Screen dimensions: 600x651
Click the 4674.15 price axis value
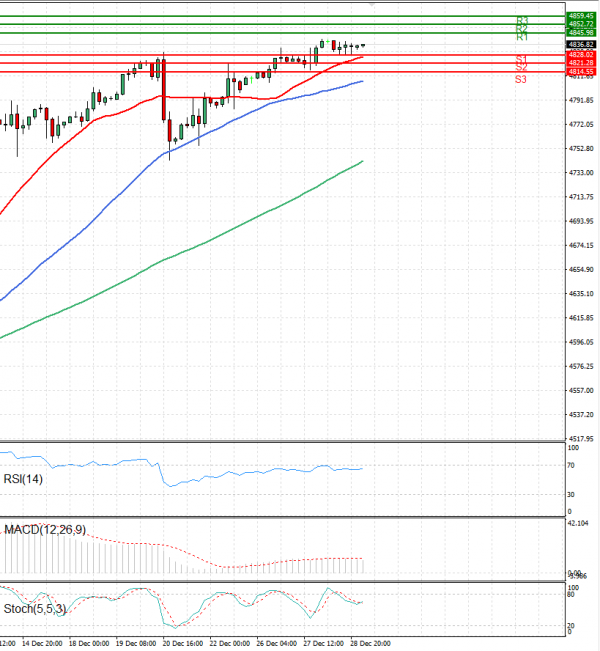[581, 245]
